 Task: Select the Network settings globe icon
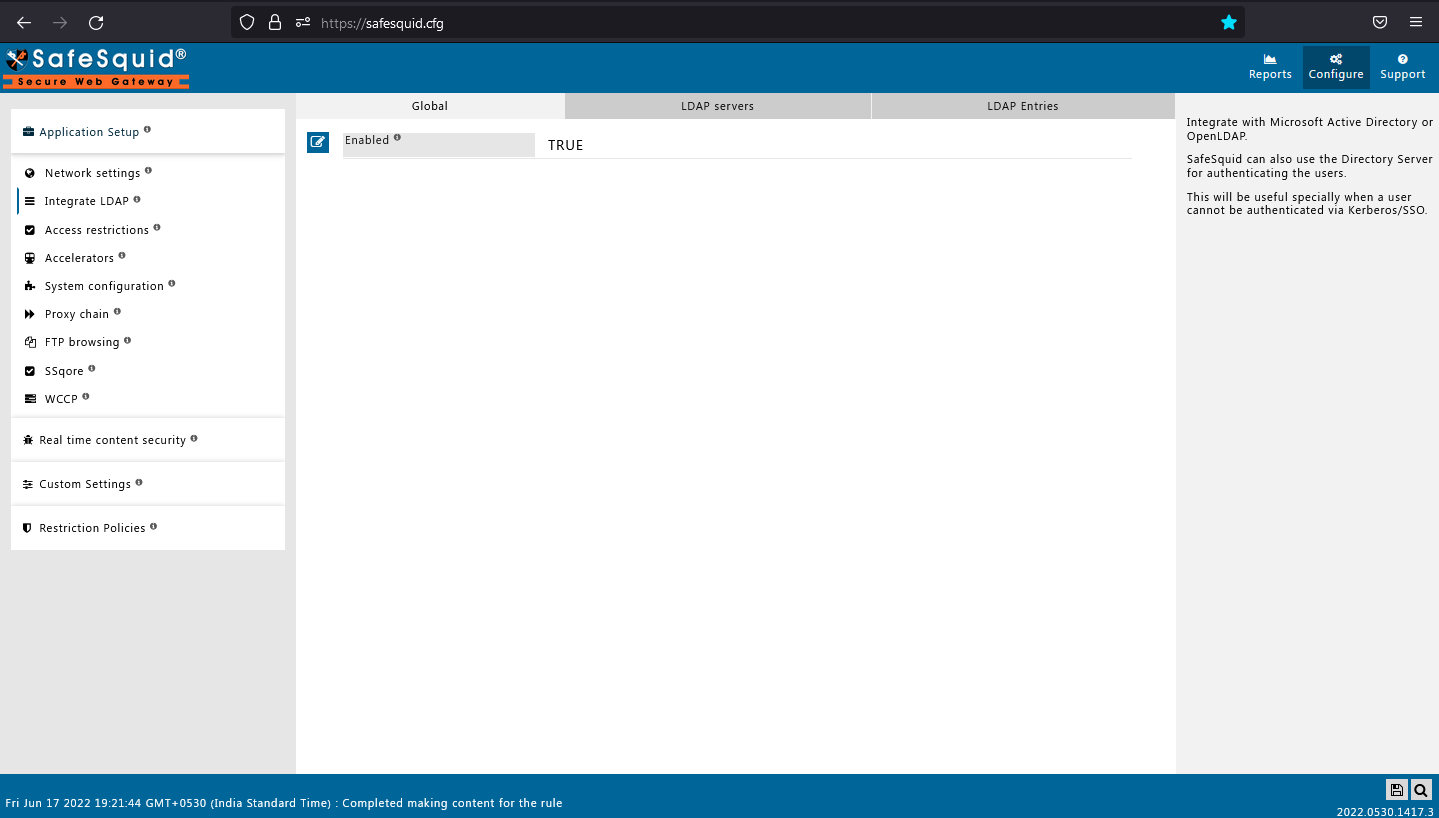pos(29,172)
